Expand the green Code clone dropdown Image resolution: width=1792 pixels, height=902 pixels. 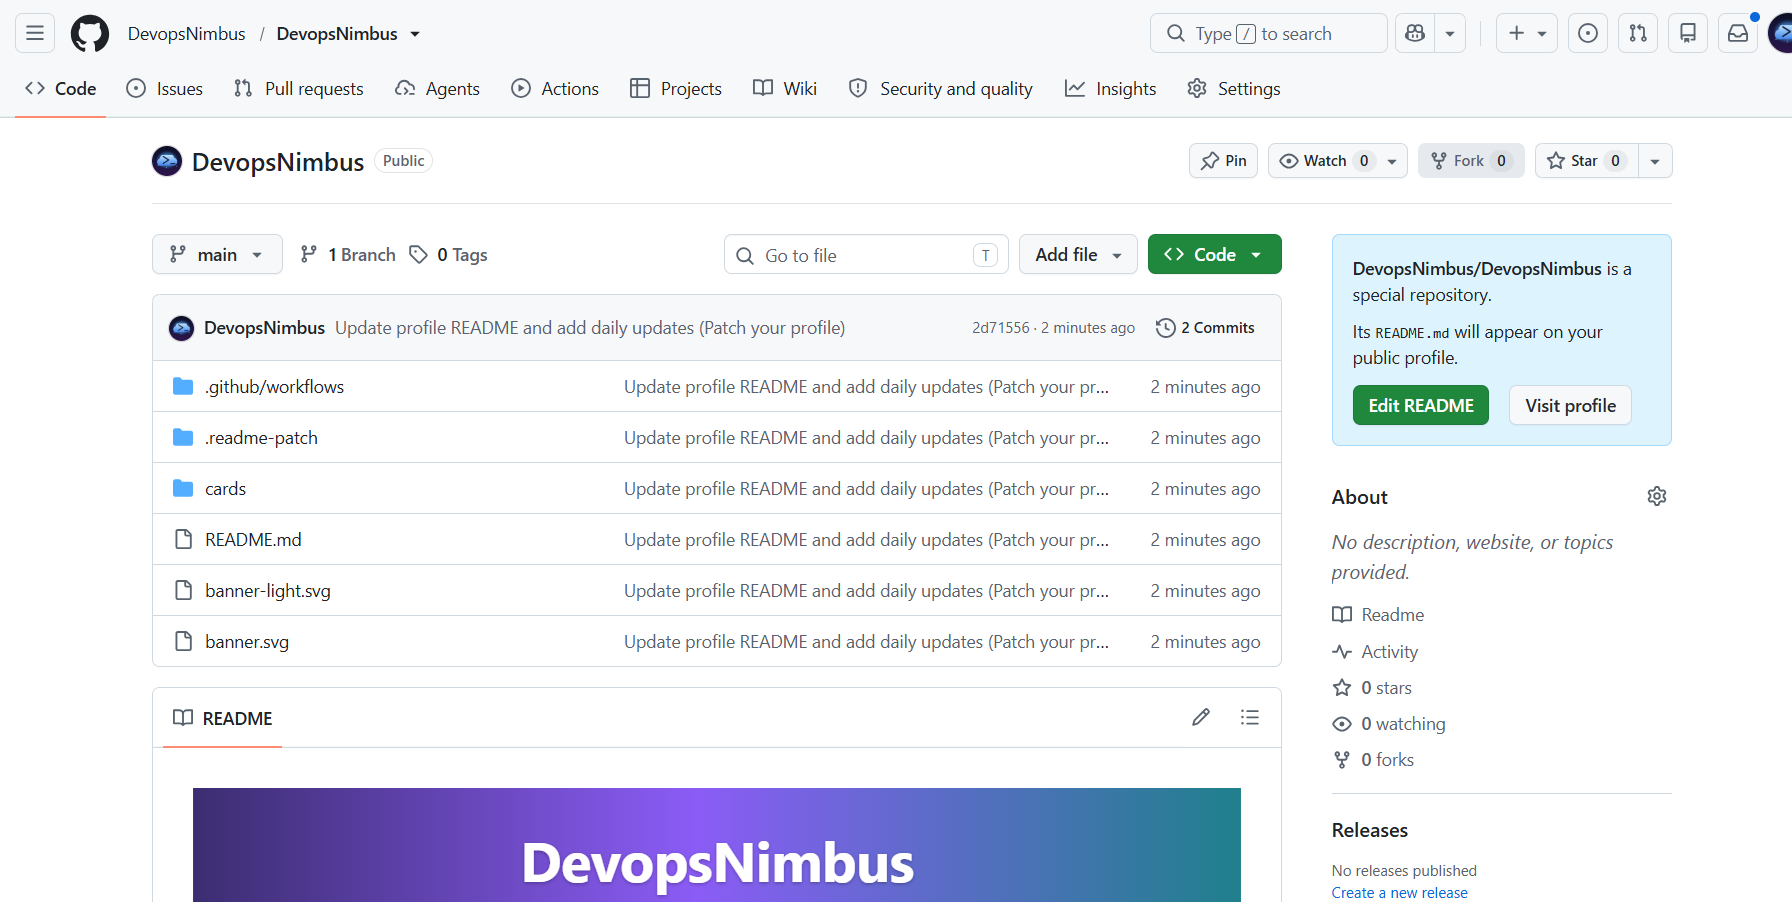[x=1215, y=254]
